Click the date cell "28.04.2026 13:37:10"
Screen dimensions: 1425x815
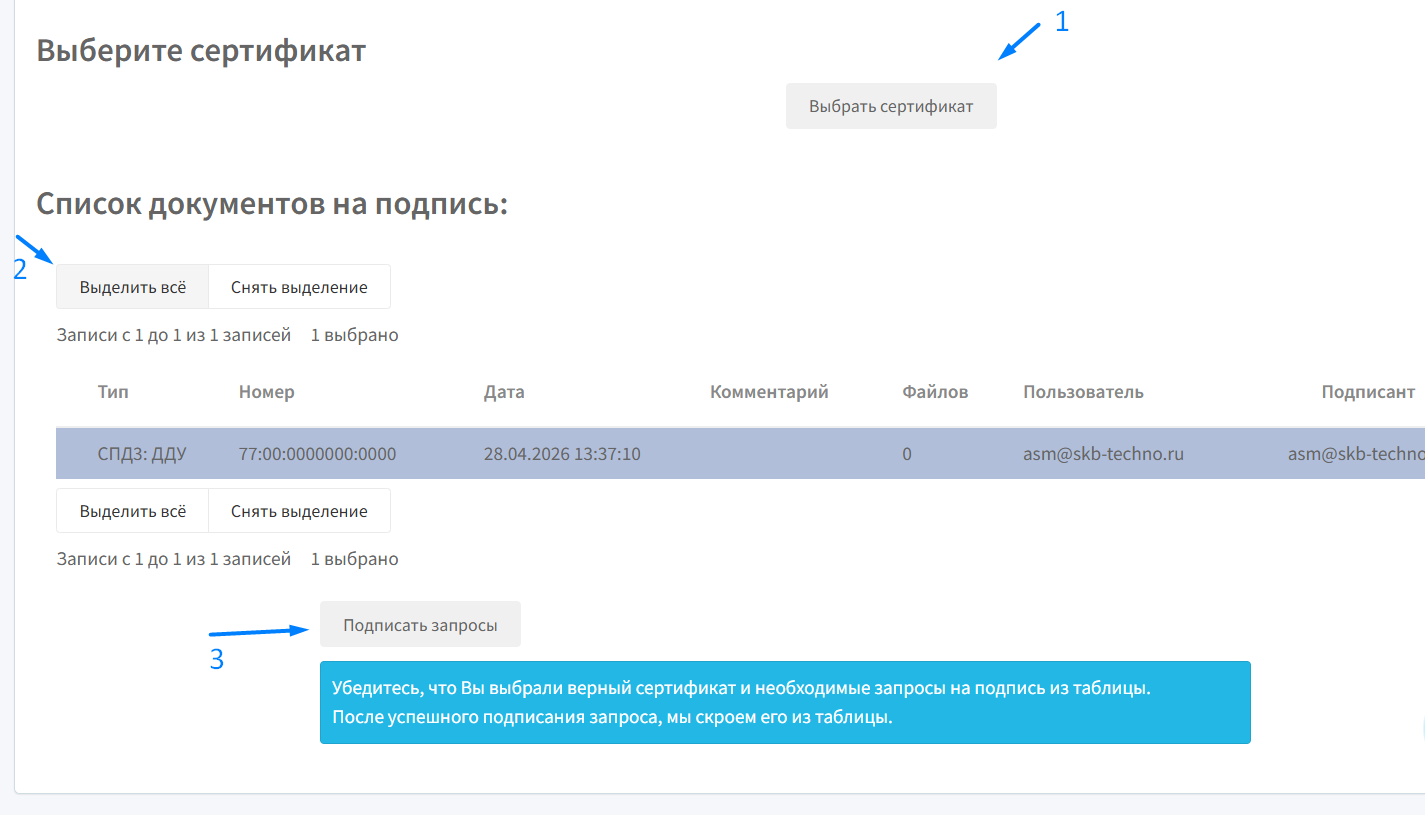(562, 454)
